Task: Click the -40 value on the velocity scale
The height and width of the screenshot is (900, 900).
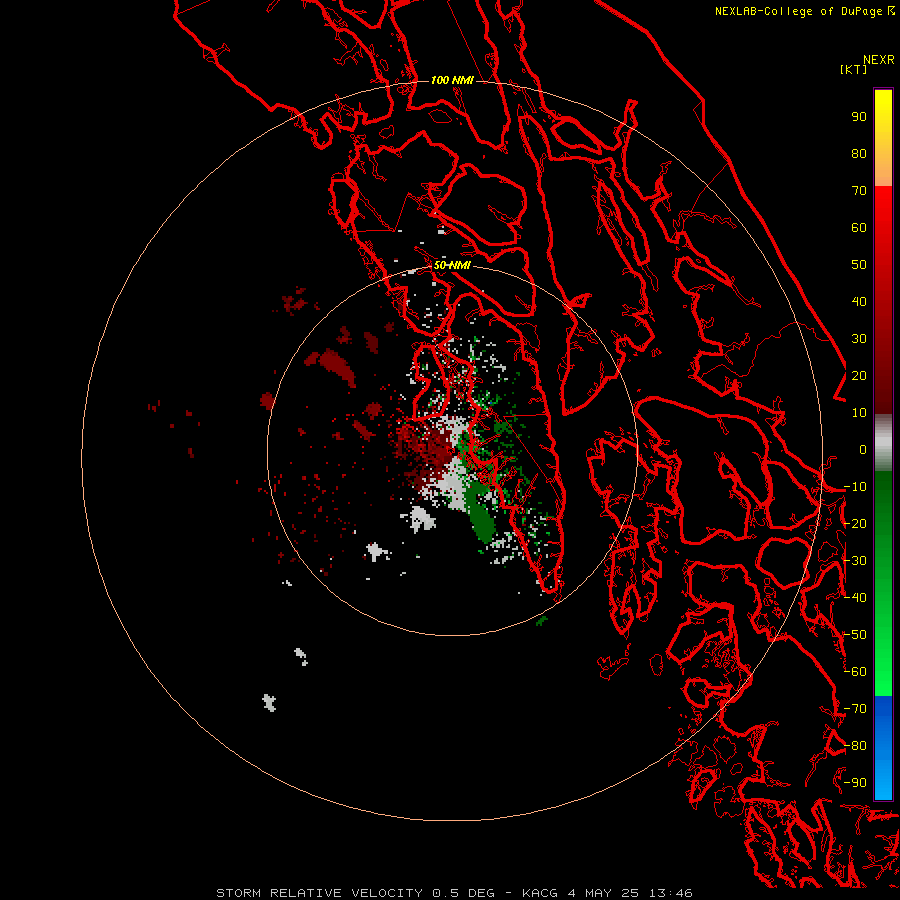Action: [x=855, y=598]
